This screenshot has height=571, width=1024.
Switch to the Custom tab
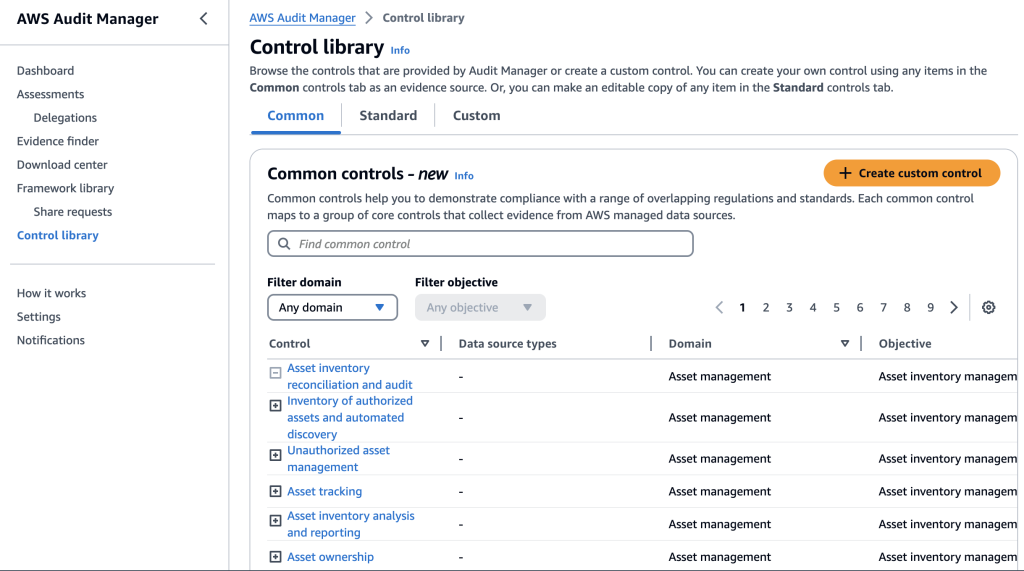tap(477, 116)
